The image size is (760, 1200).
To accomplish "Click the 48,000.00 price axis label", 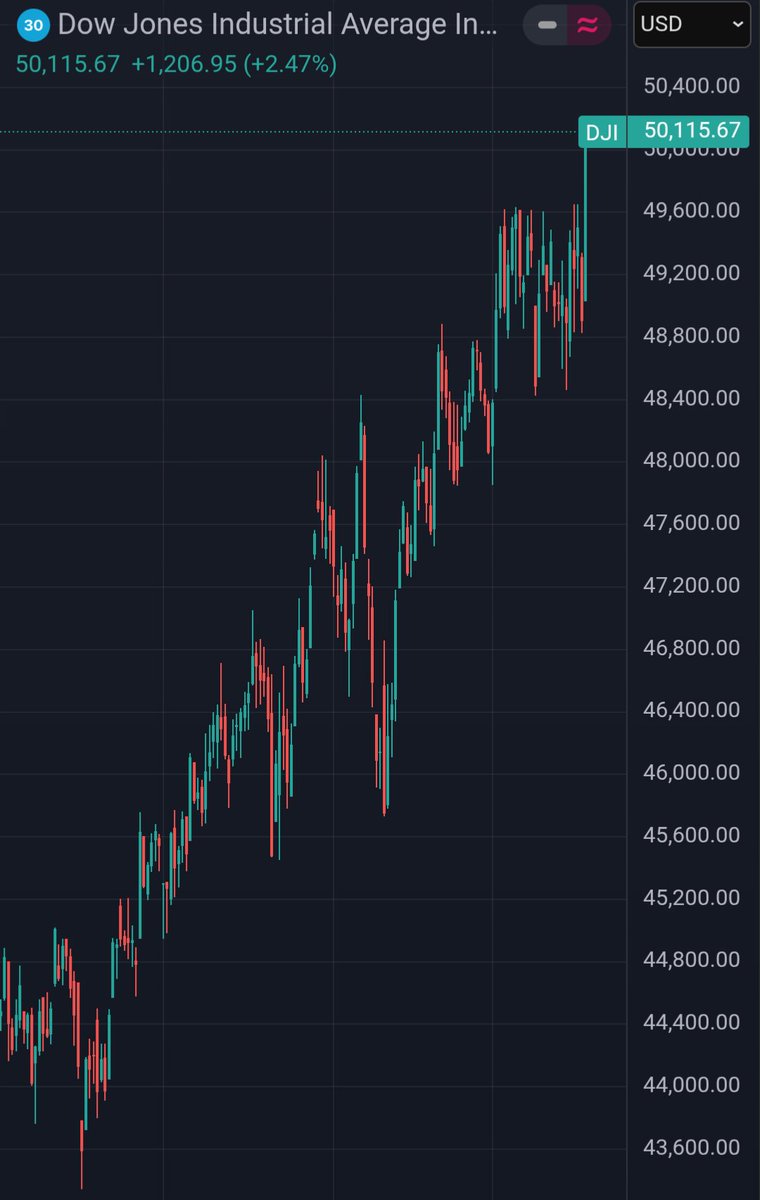I will click(692, 460).
